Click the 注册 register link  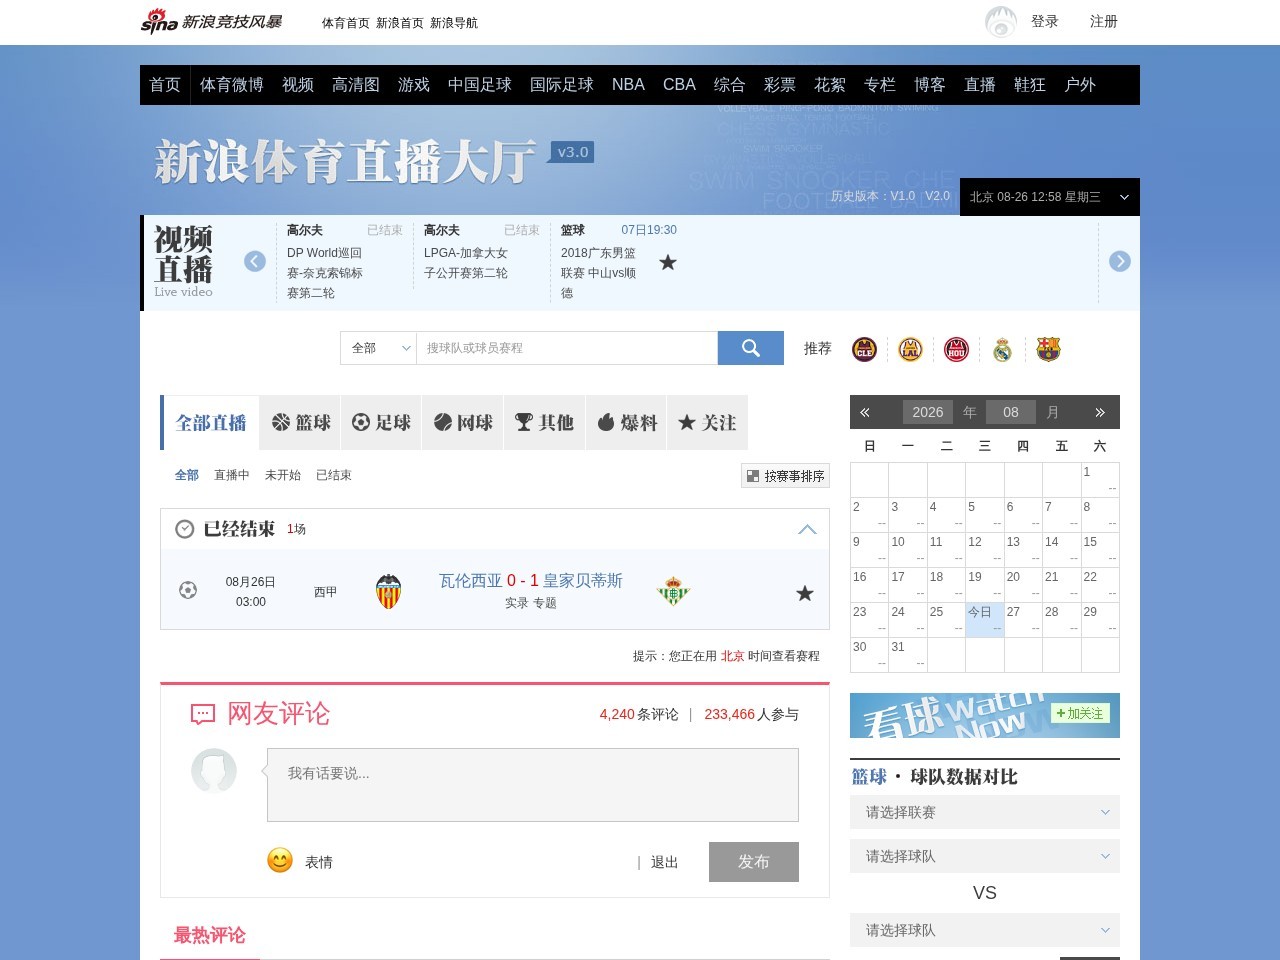pos(1104,21)
